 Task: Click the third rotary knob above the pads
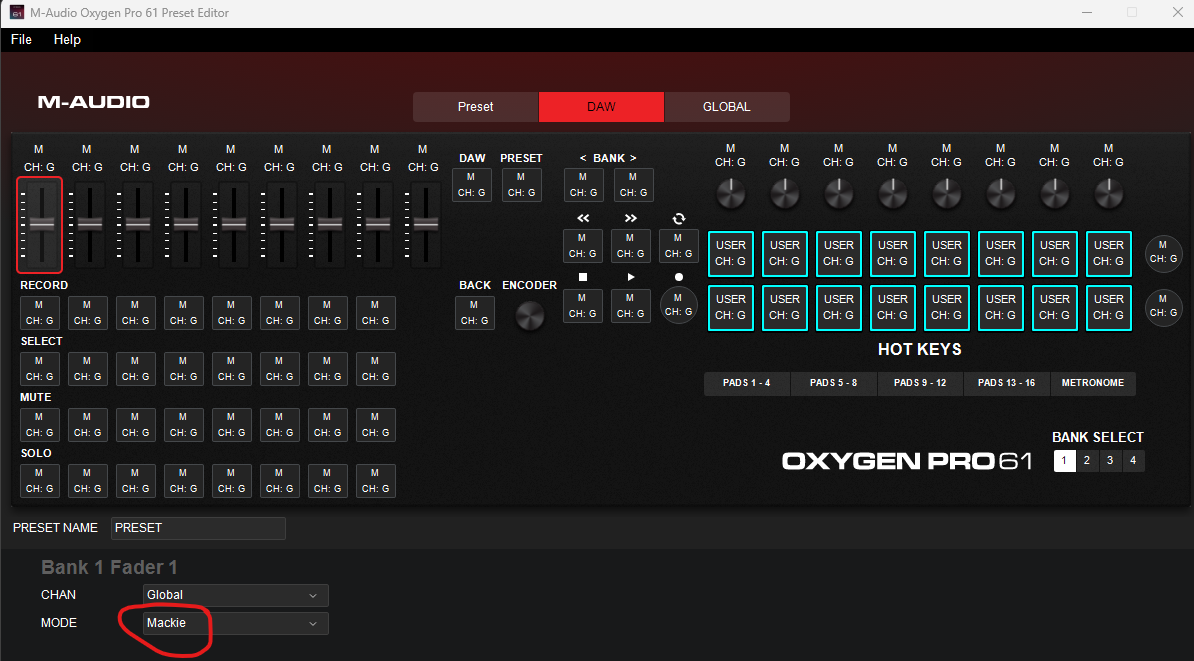(838, 193)
